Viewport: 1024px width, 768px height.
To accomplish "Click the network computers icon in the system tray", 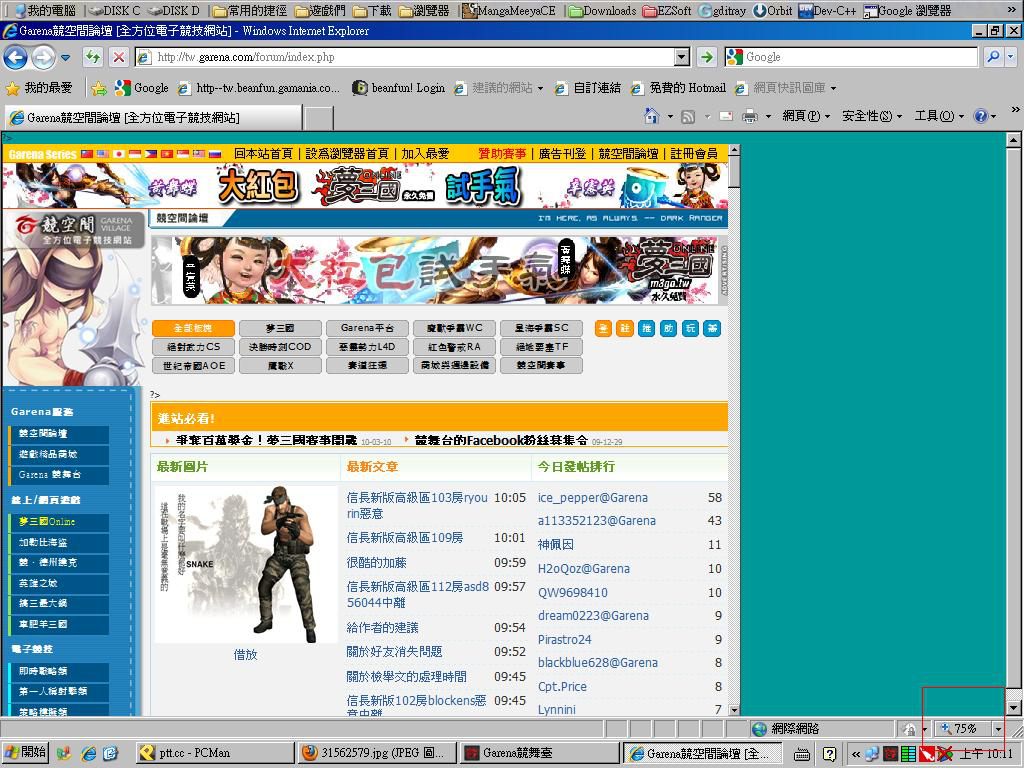I will (x=871, y=754).
